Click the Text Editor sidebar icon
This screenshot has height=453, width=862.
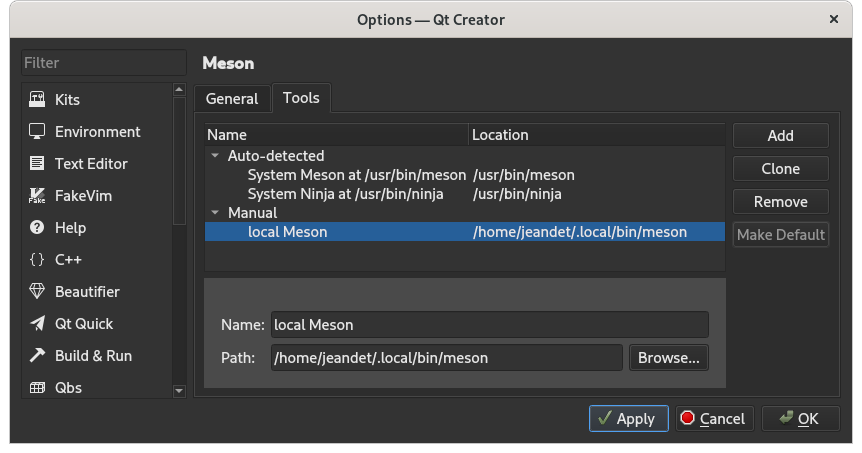click(37, 164)
